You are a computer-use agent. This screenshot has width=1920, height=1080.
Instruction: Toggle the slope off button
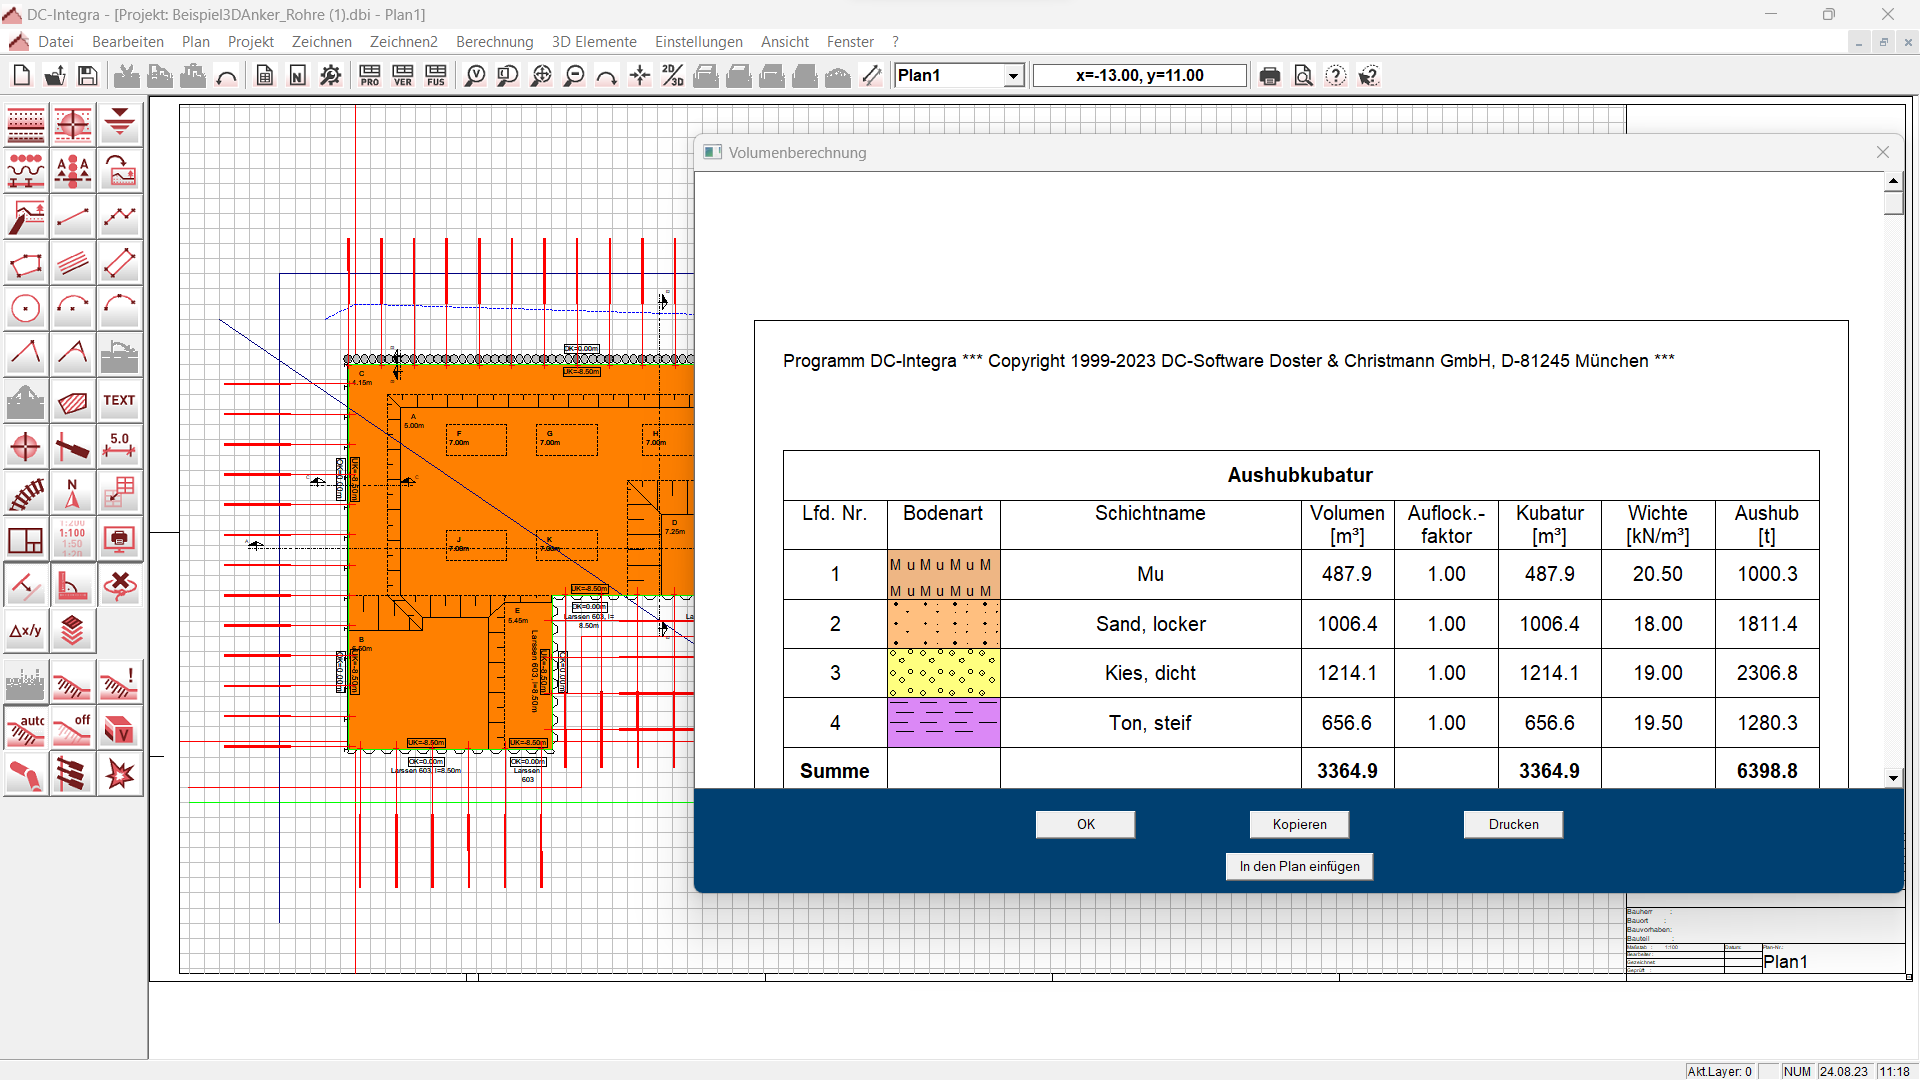[72, 729]
